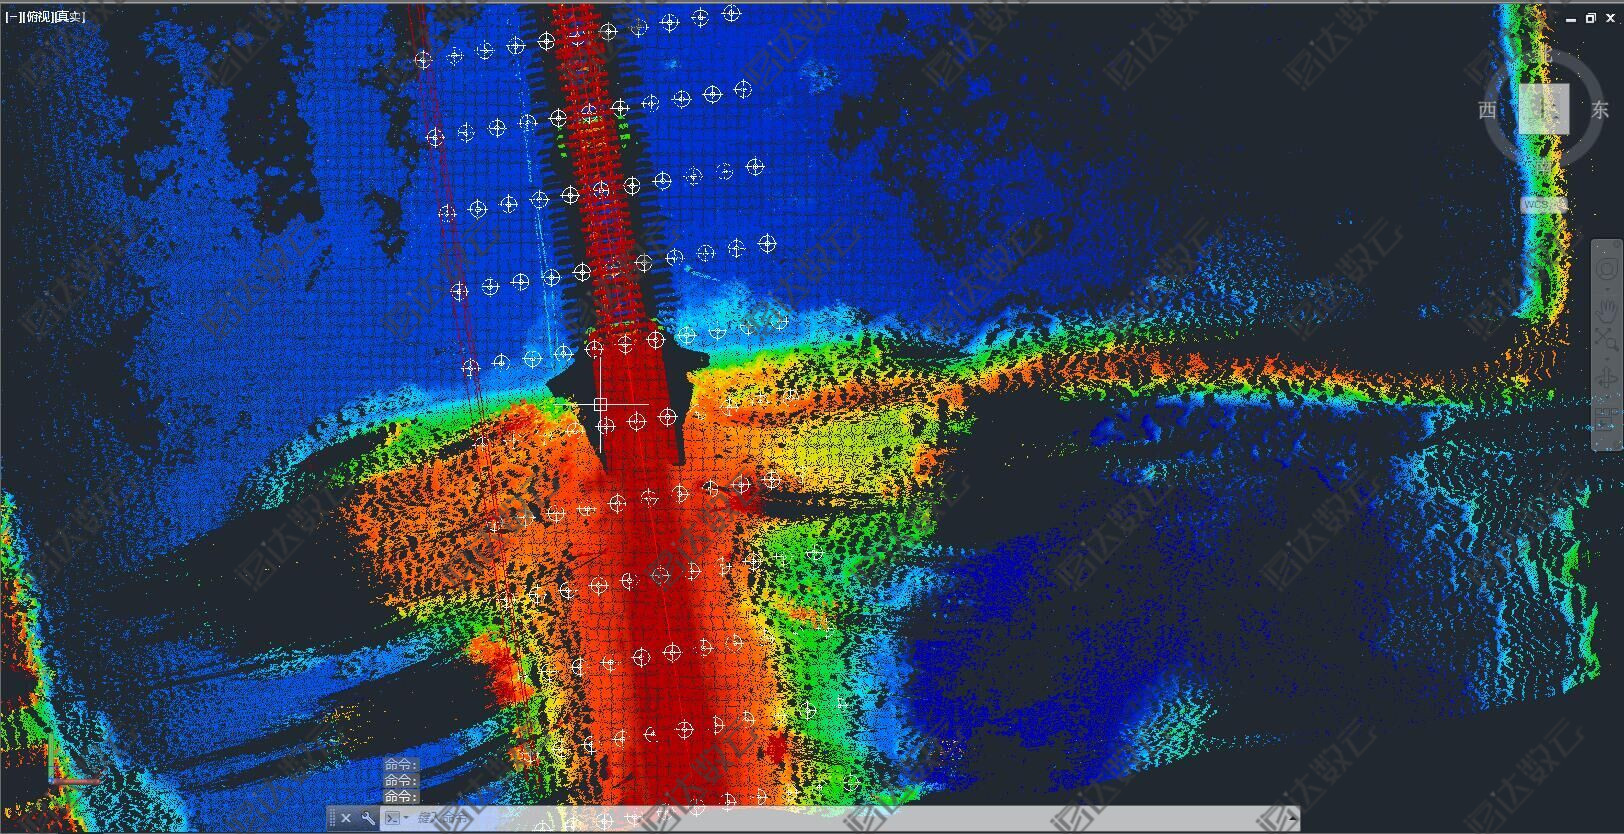
Task: Click 南 on the ViewCube compass
Action: [x=1544, y=166]
